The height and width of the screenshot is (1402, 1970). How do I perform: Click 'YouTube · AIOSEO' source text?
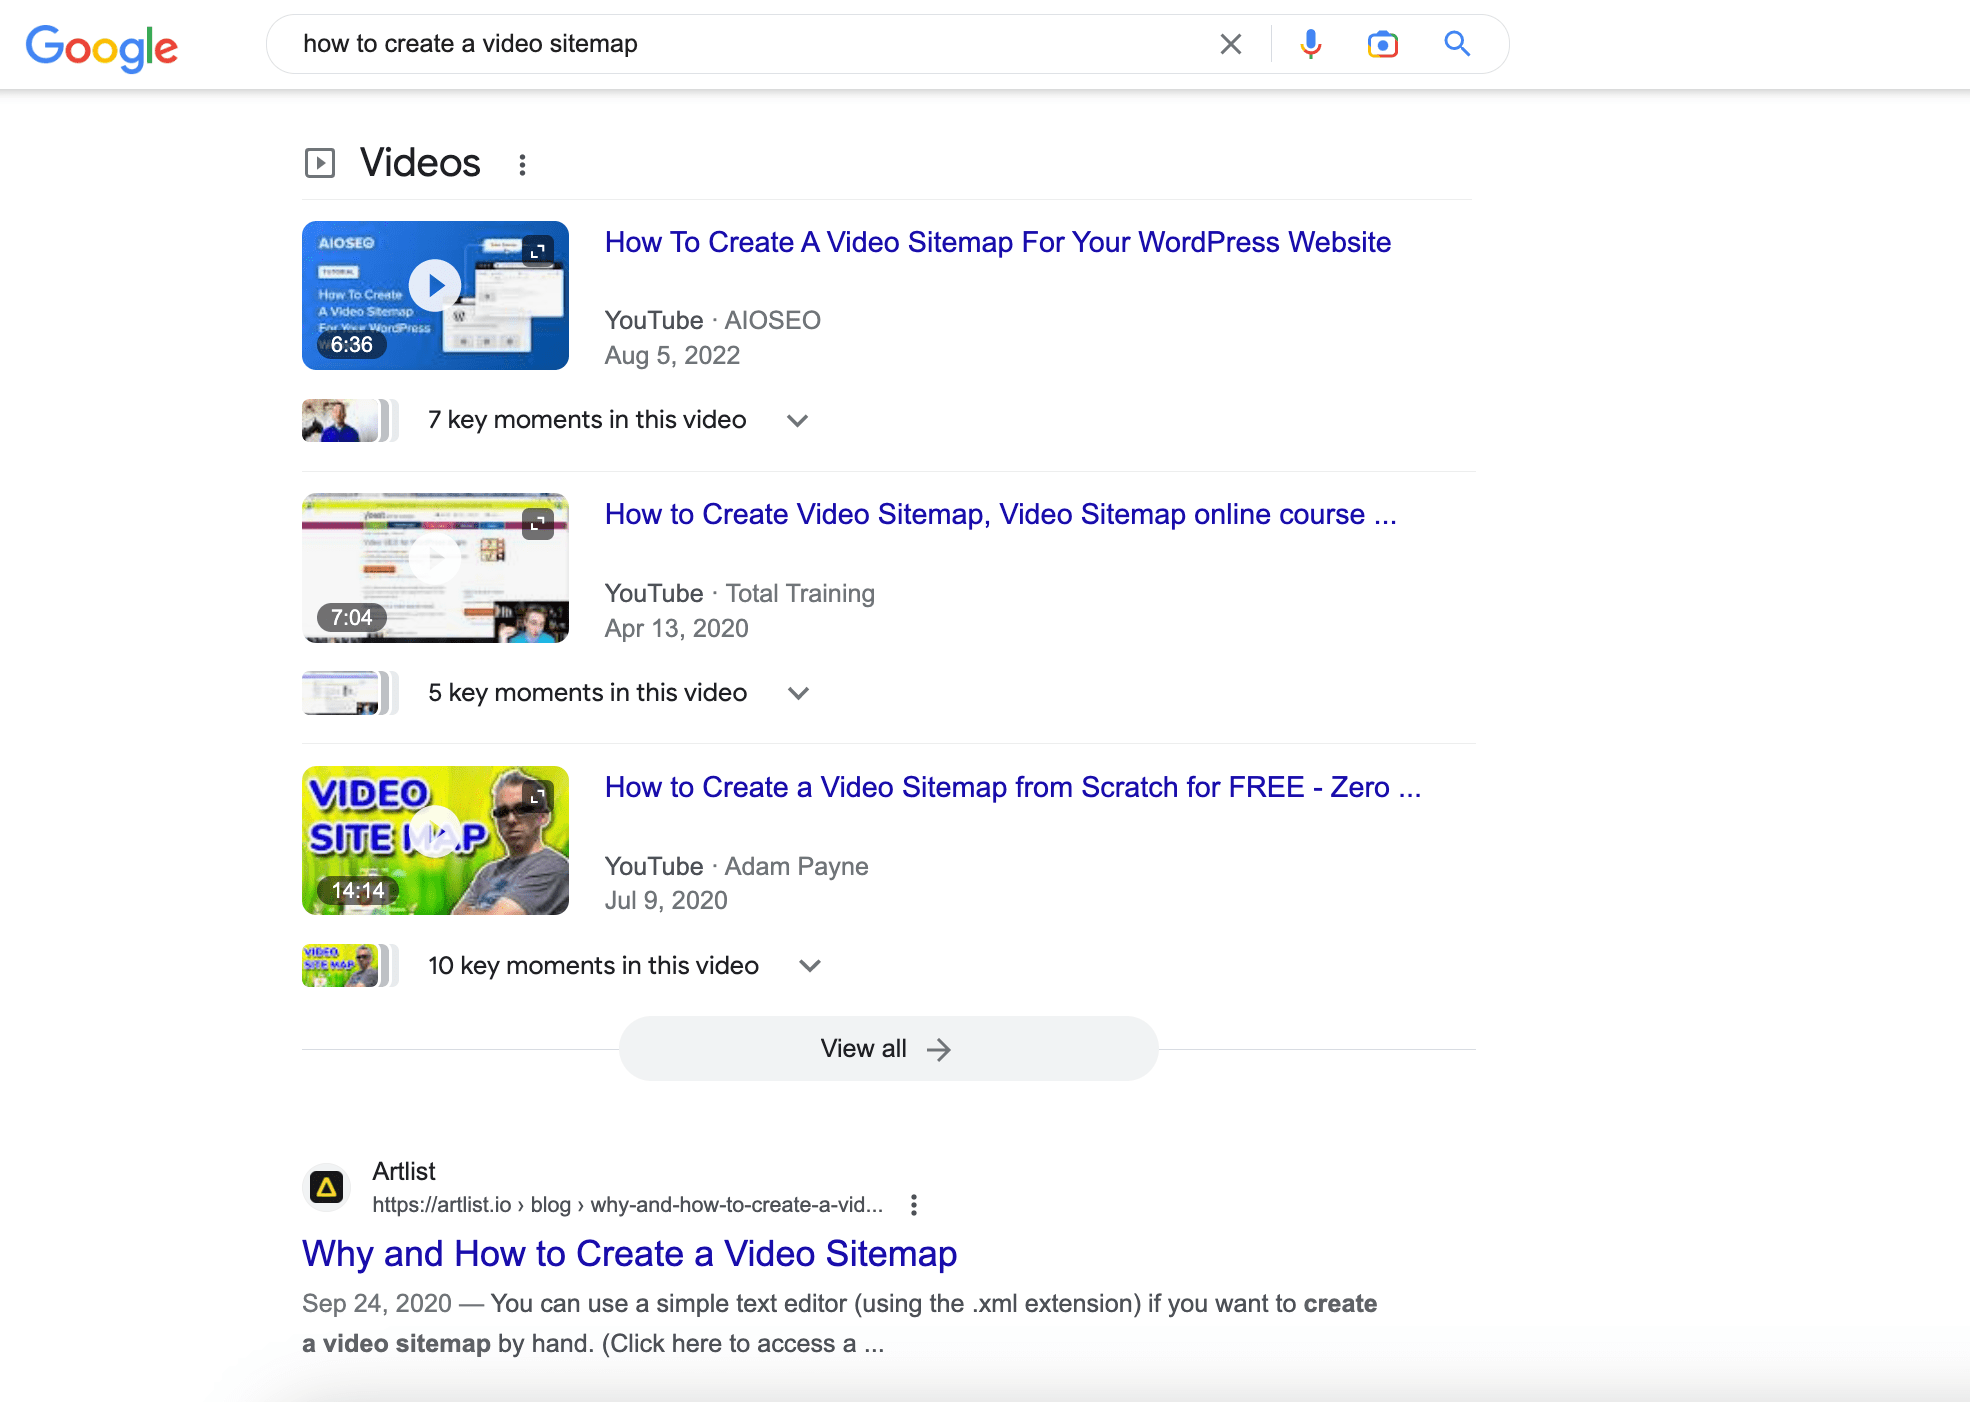[x=713, y=320]
